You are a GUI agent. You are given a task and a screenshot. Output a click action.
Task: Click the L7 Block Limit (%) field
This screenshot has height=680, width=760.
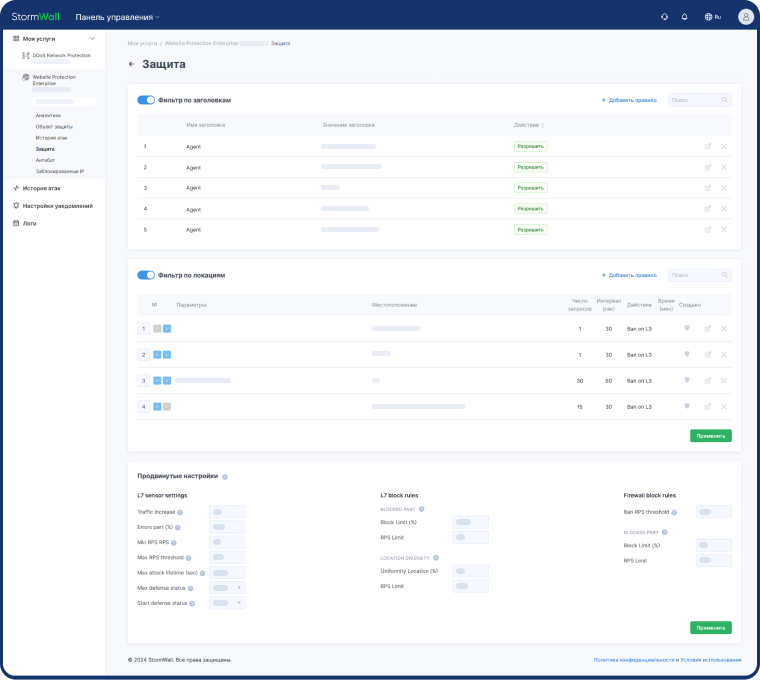point(470,522)
